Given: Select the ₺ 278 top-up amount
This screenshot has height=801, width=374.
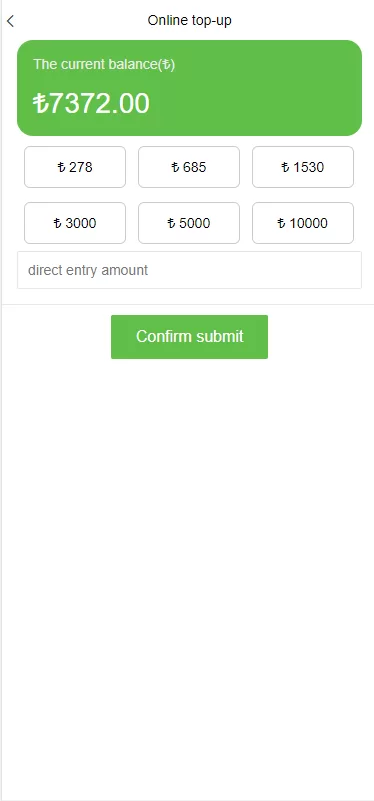Looking at the screenshot, I should click(75, 167).
